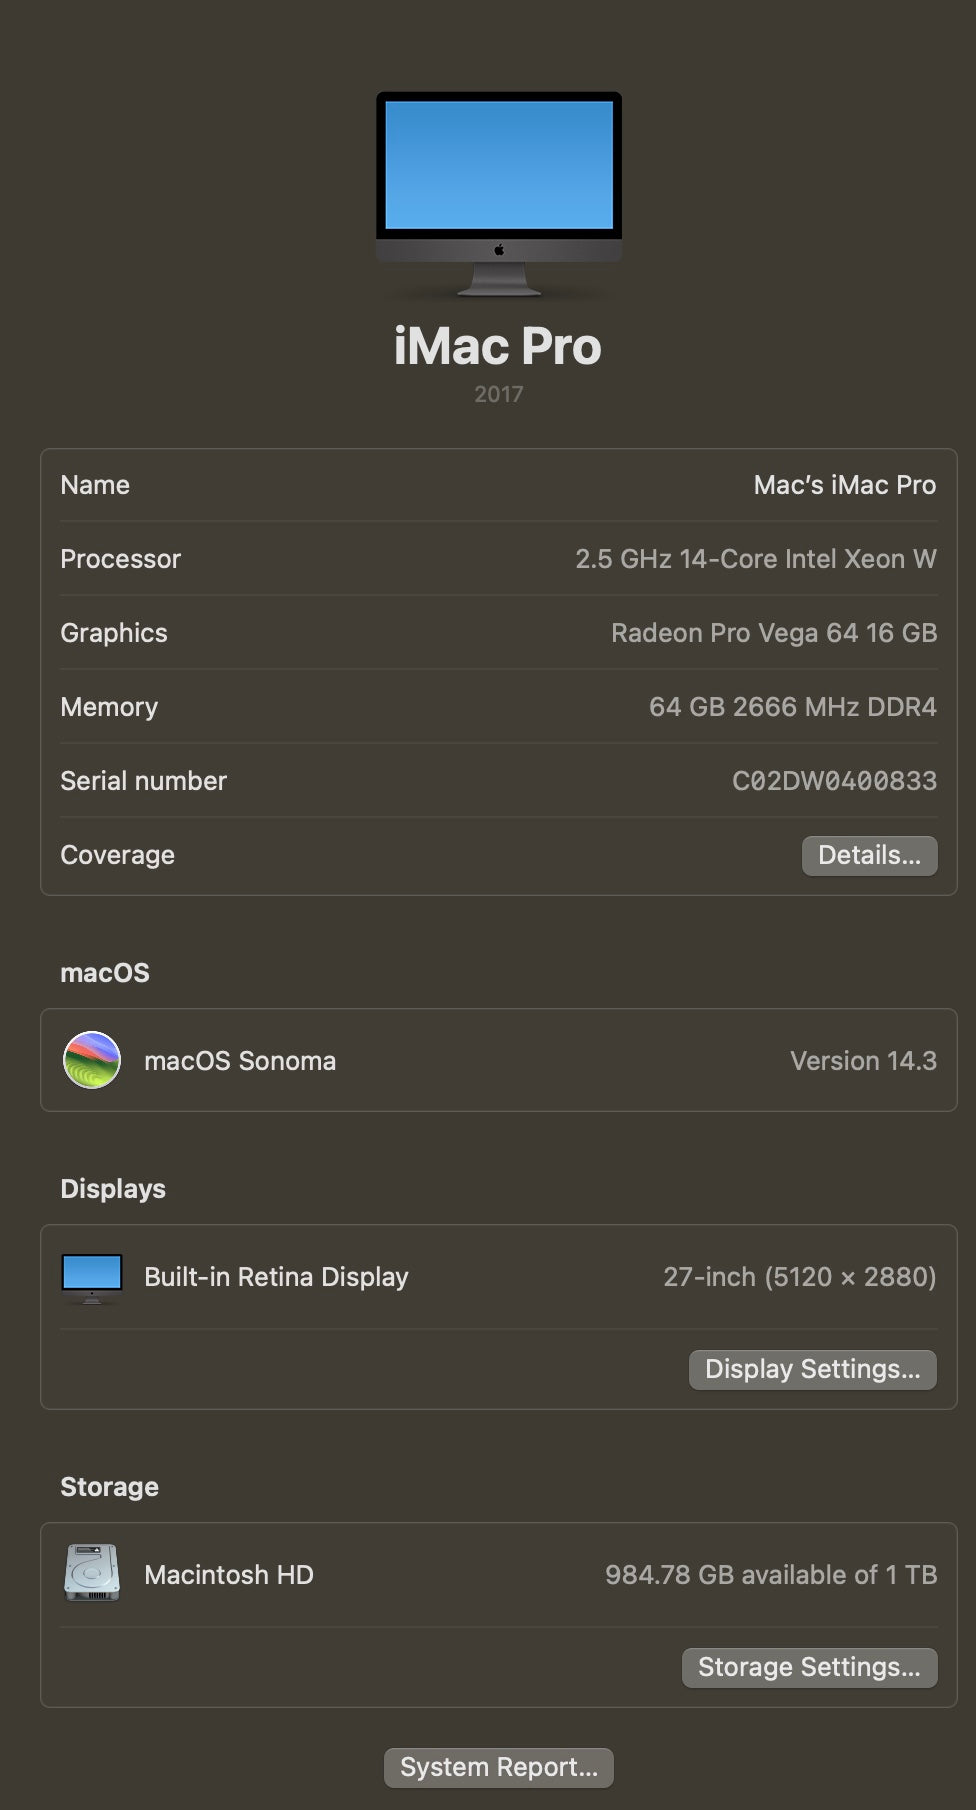Open the System Report

498,1767
